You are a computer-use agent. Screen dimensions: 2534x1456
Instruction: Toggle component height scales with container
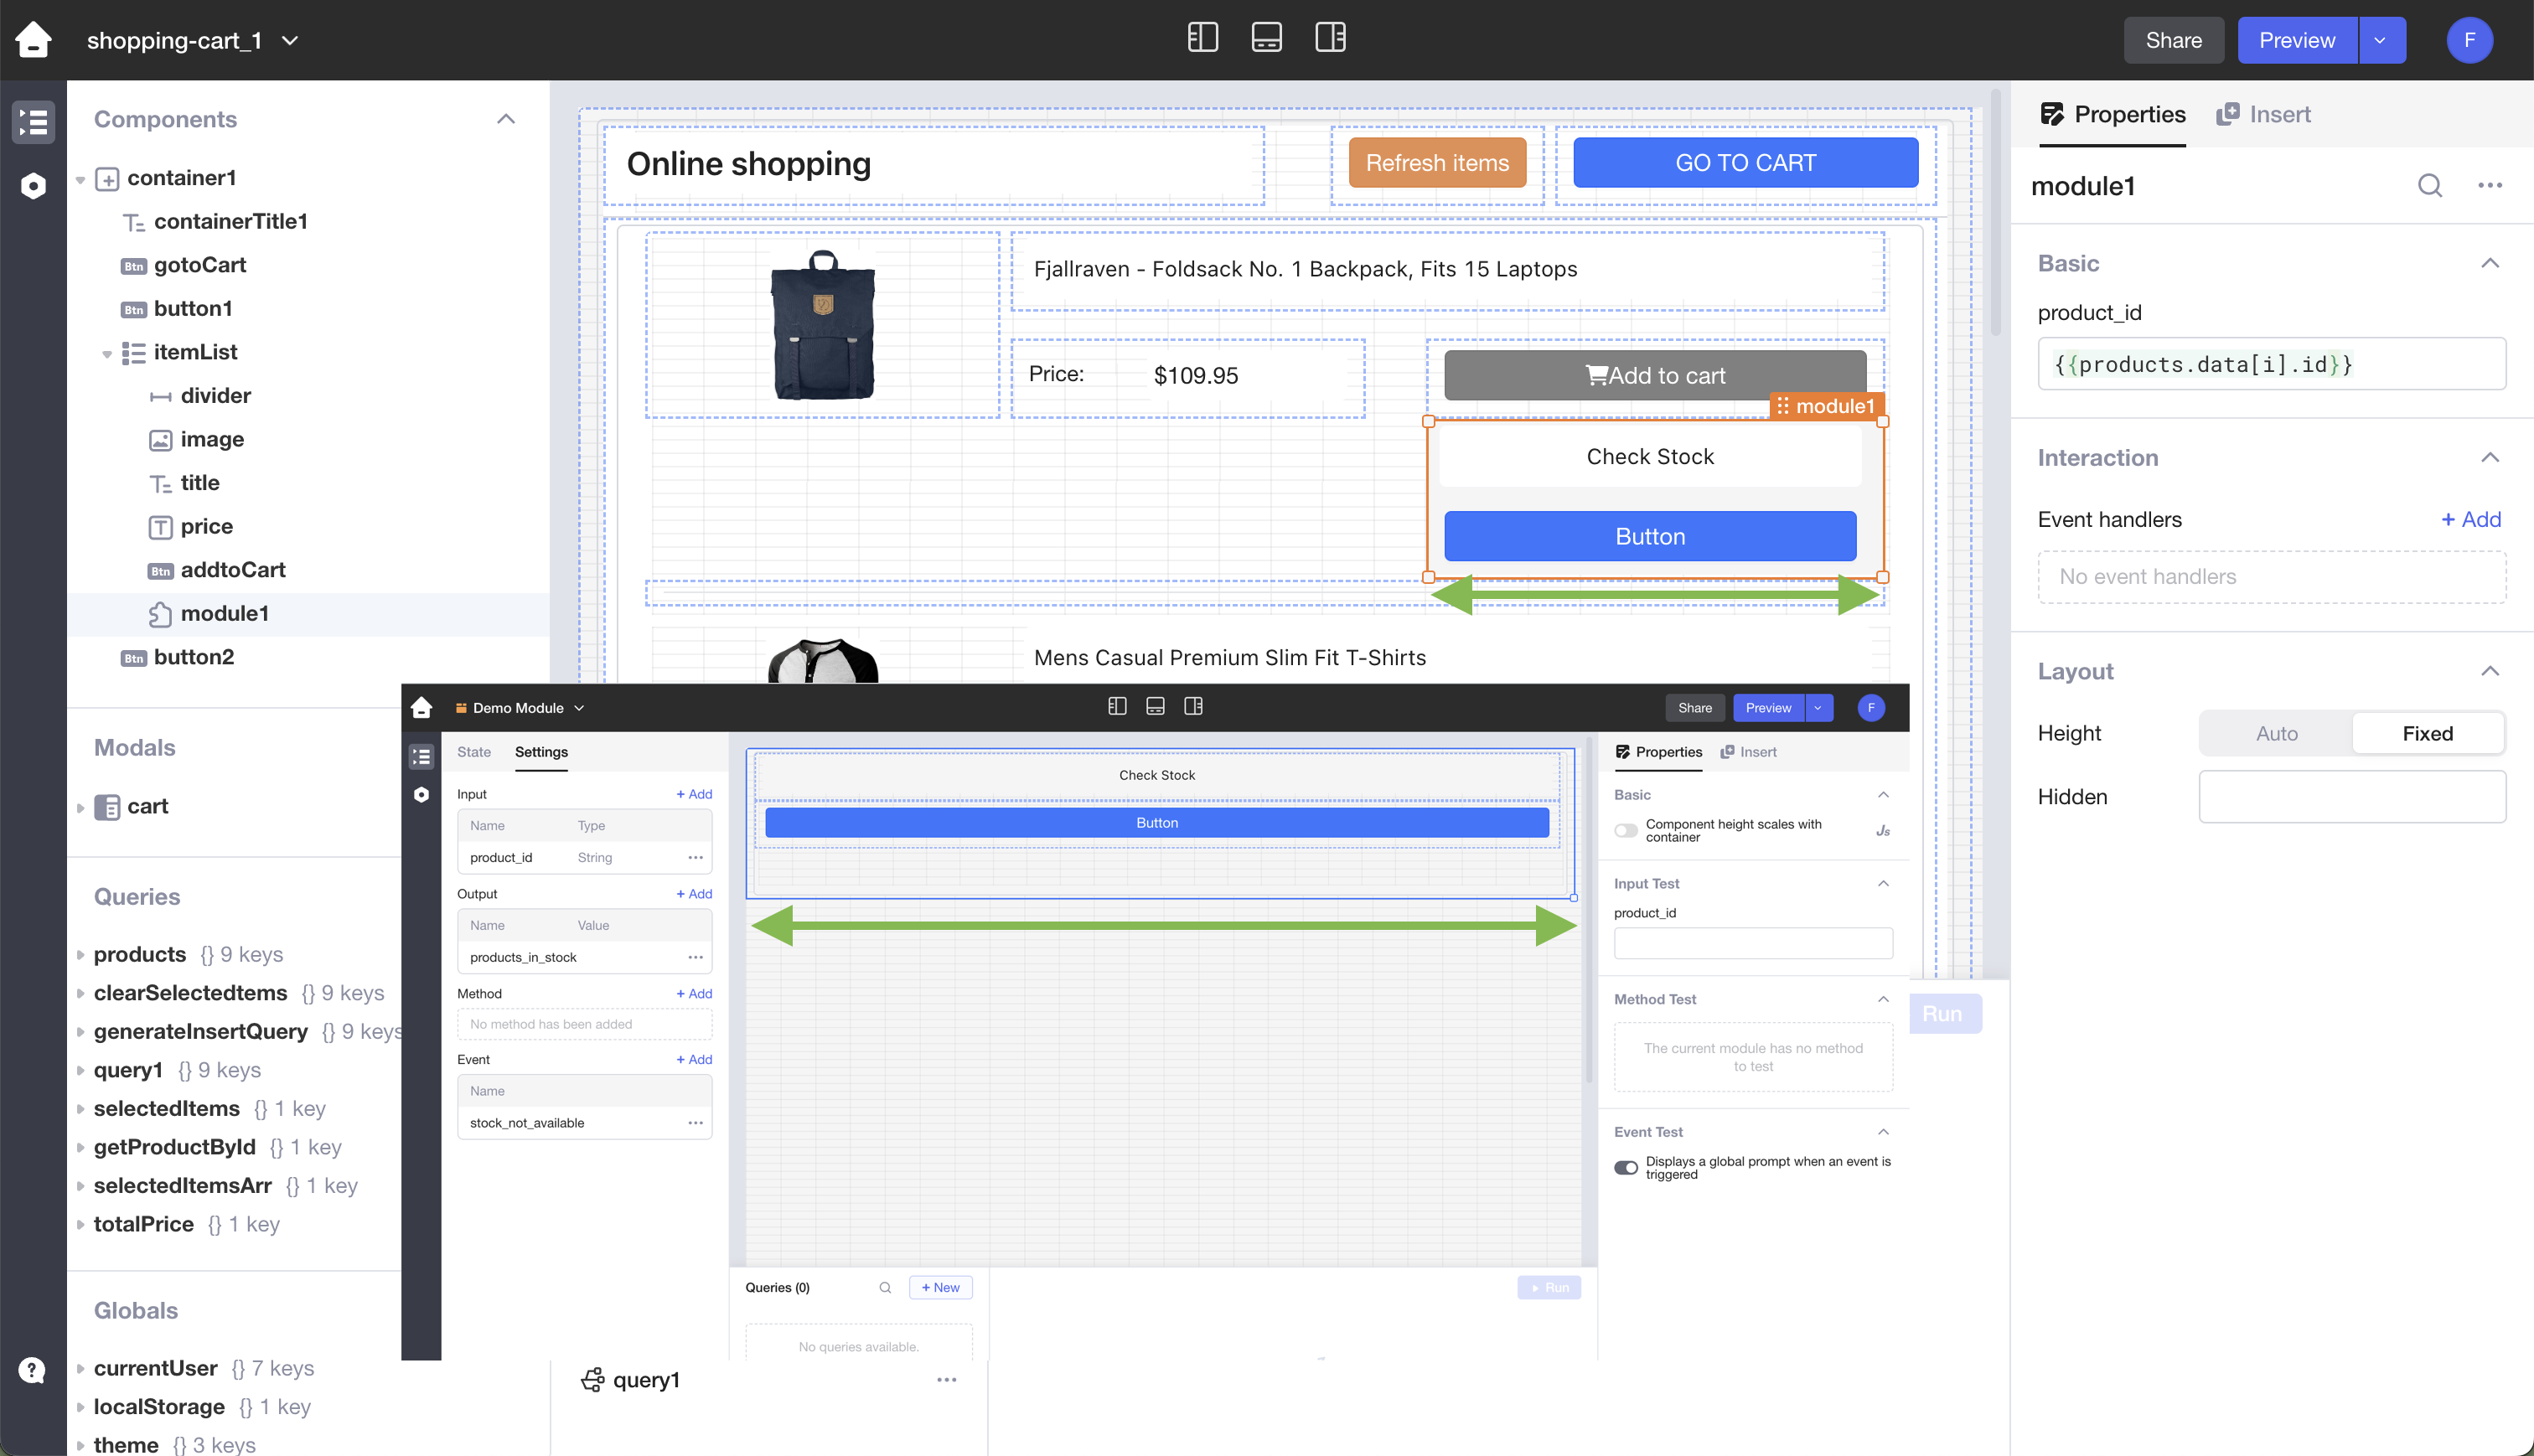coord(1626,830)
